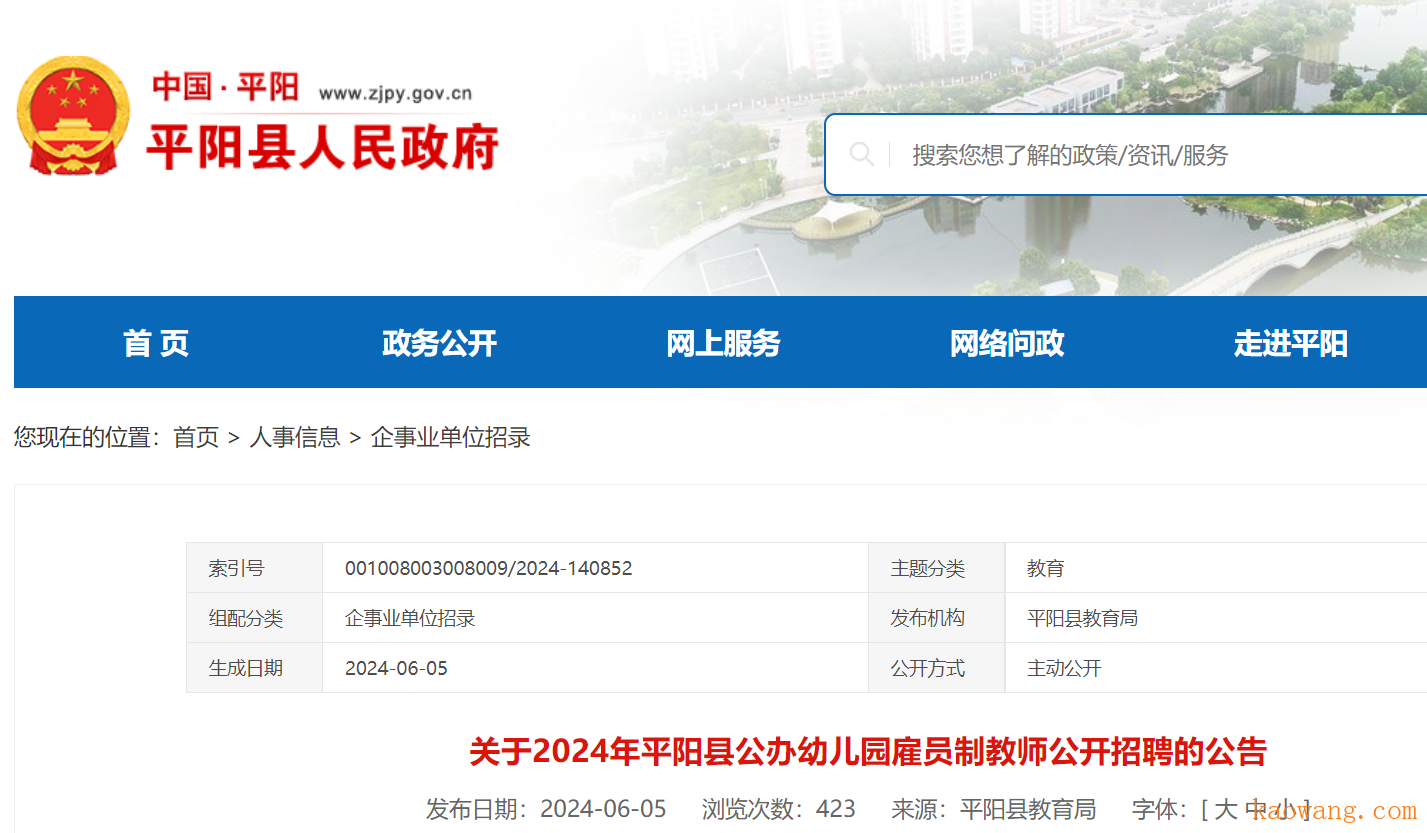1427x833 pixels.
Task: Click the 中国·平阳 header text
Action: tap(225, 87)
